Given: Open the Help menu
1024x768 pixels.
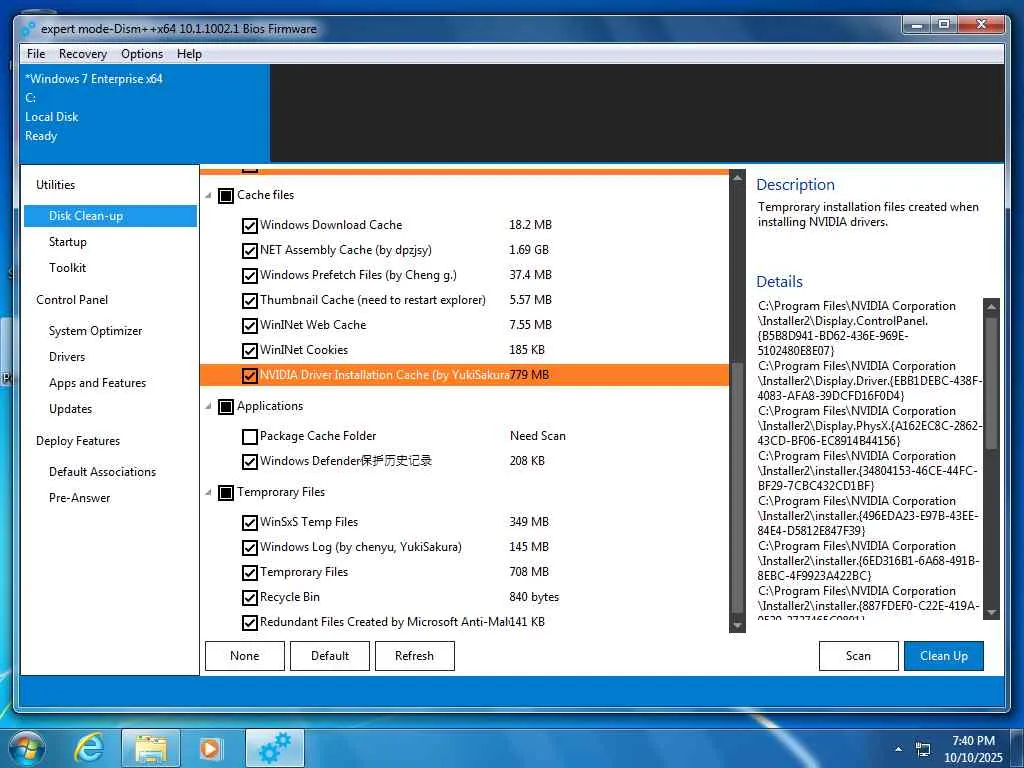Looking at the screenshot, I should click(189, 54).
